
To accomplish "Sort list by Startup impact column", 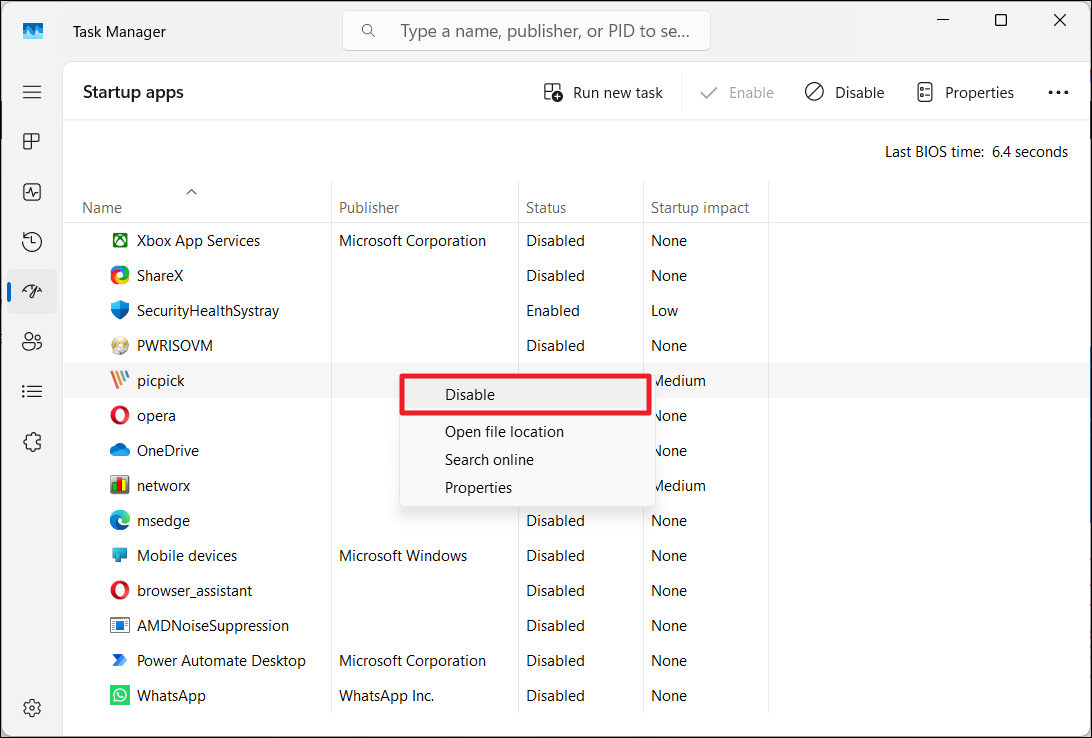I will pyautogui.click(x=700, y=208).
